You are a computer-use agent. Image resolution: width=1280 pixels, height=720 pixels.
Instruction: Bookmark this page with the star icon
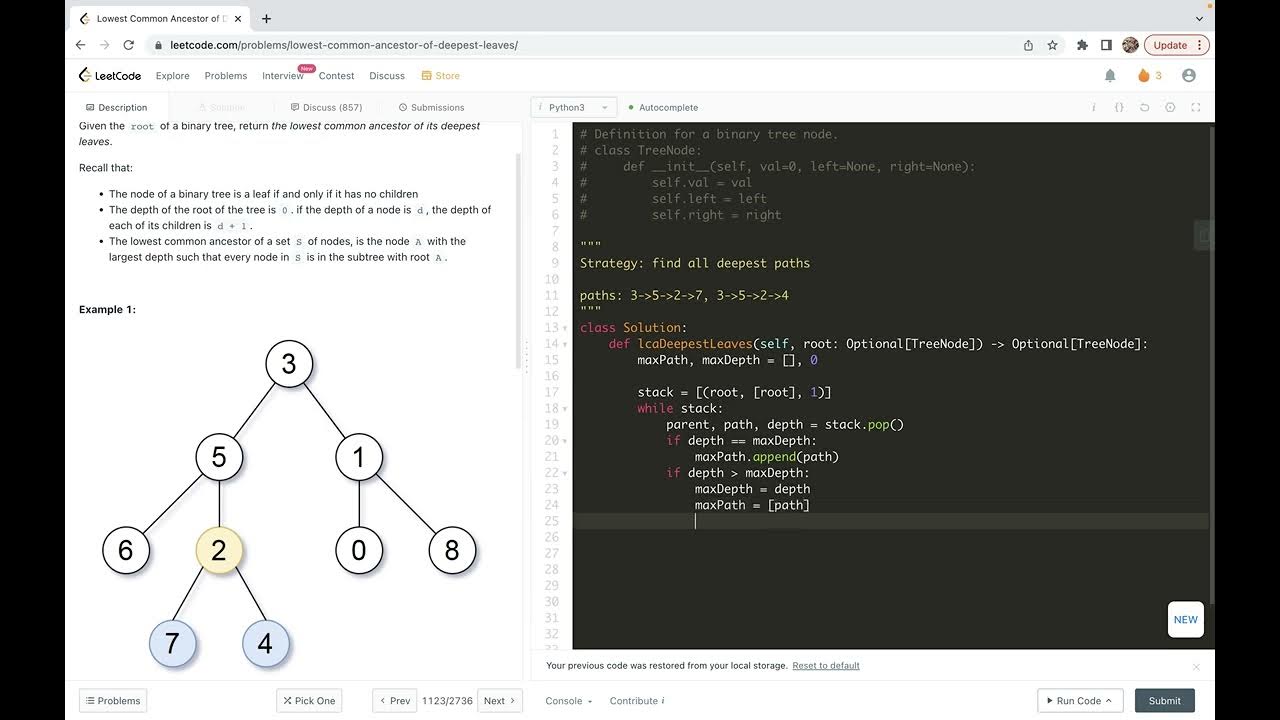[1052, 45]
